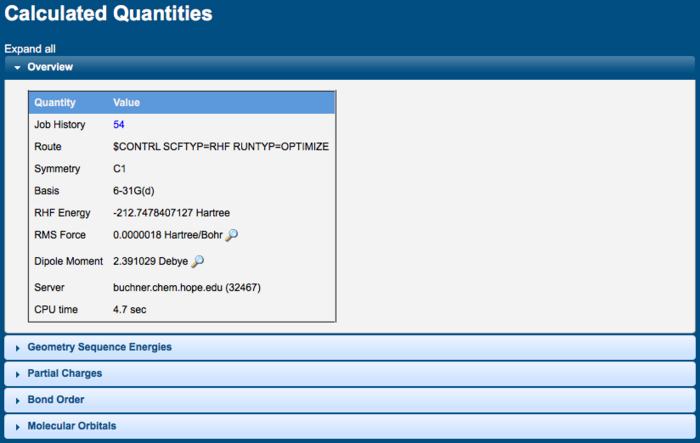Image resolution: width=700 pixels, height=443 pixels.
Task: Click the triangle icon beside Bond Order
Action: pos(17,400)
